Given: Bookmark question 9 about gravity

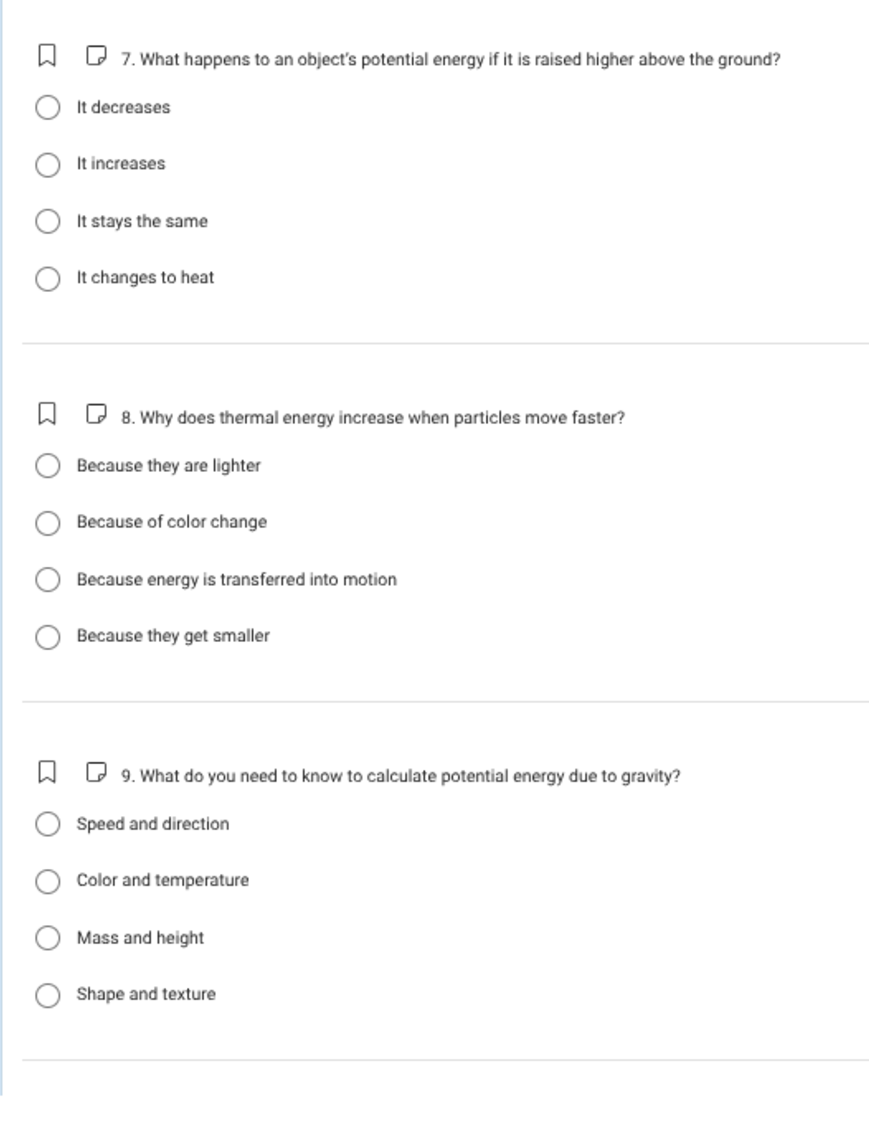Looking at the screenshot, I should pos(45,772).
